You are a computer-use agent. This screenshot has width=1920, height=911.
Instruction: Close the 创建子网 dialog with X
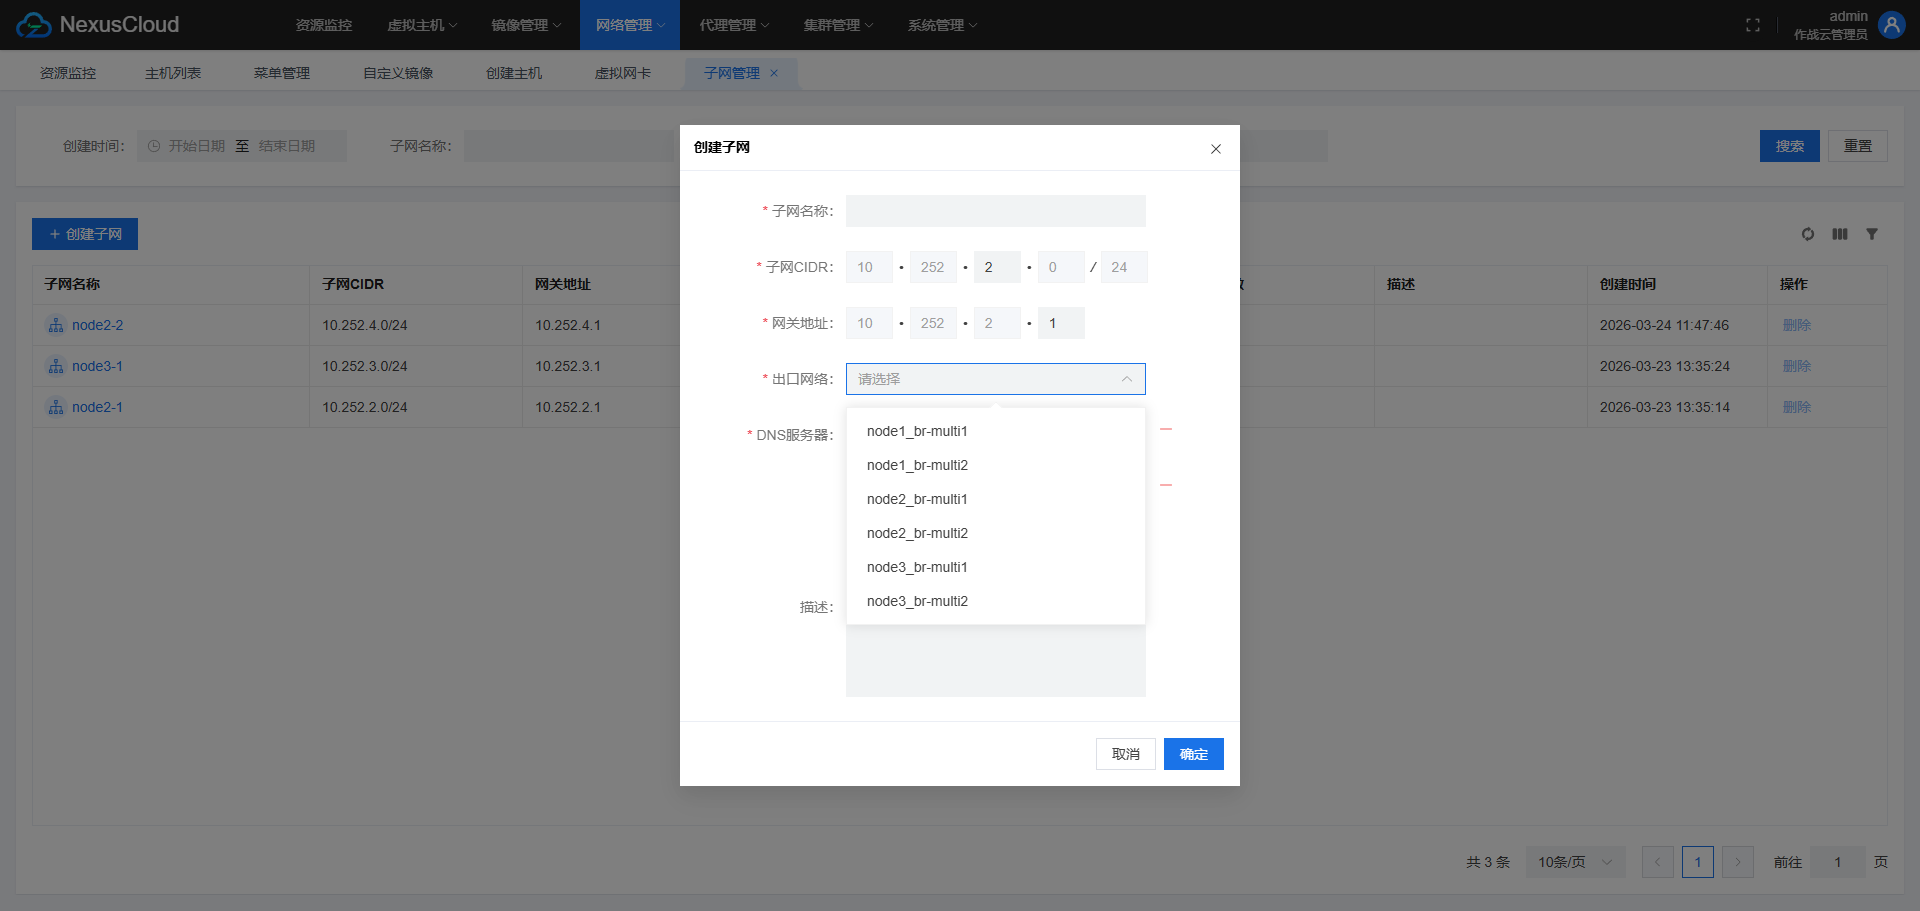pyautogui.click(x=1215, y=149)
